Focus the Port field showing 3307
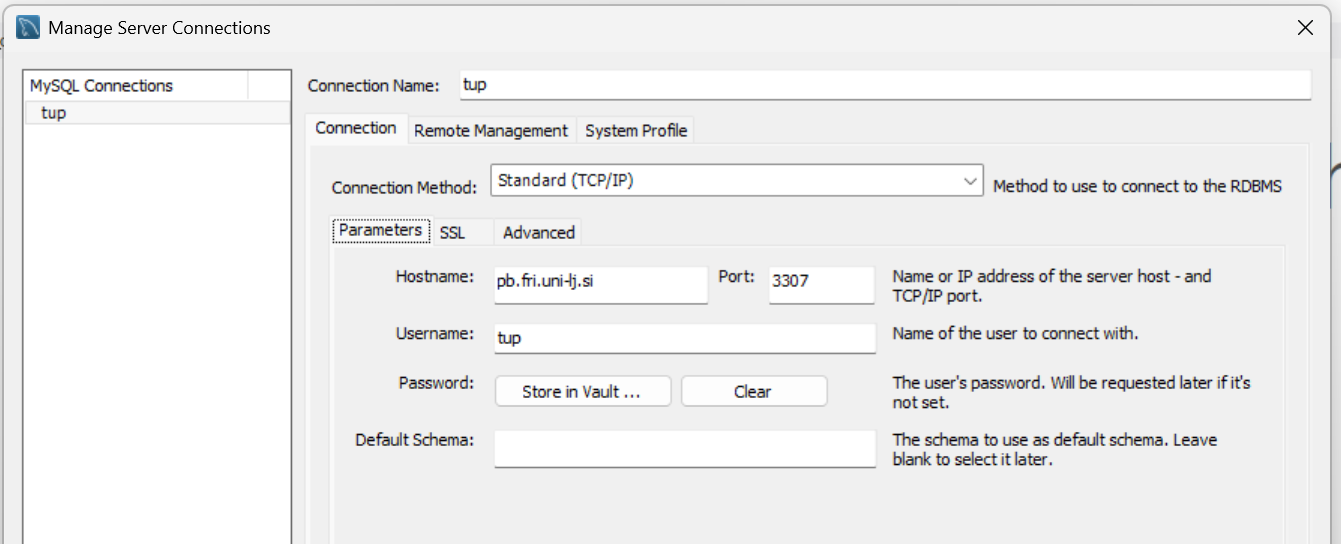 (x=821, y=282)
